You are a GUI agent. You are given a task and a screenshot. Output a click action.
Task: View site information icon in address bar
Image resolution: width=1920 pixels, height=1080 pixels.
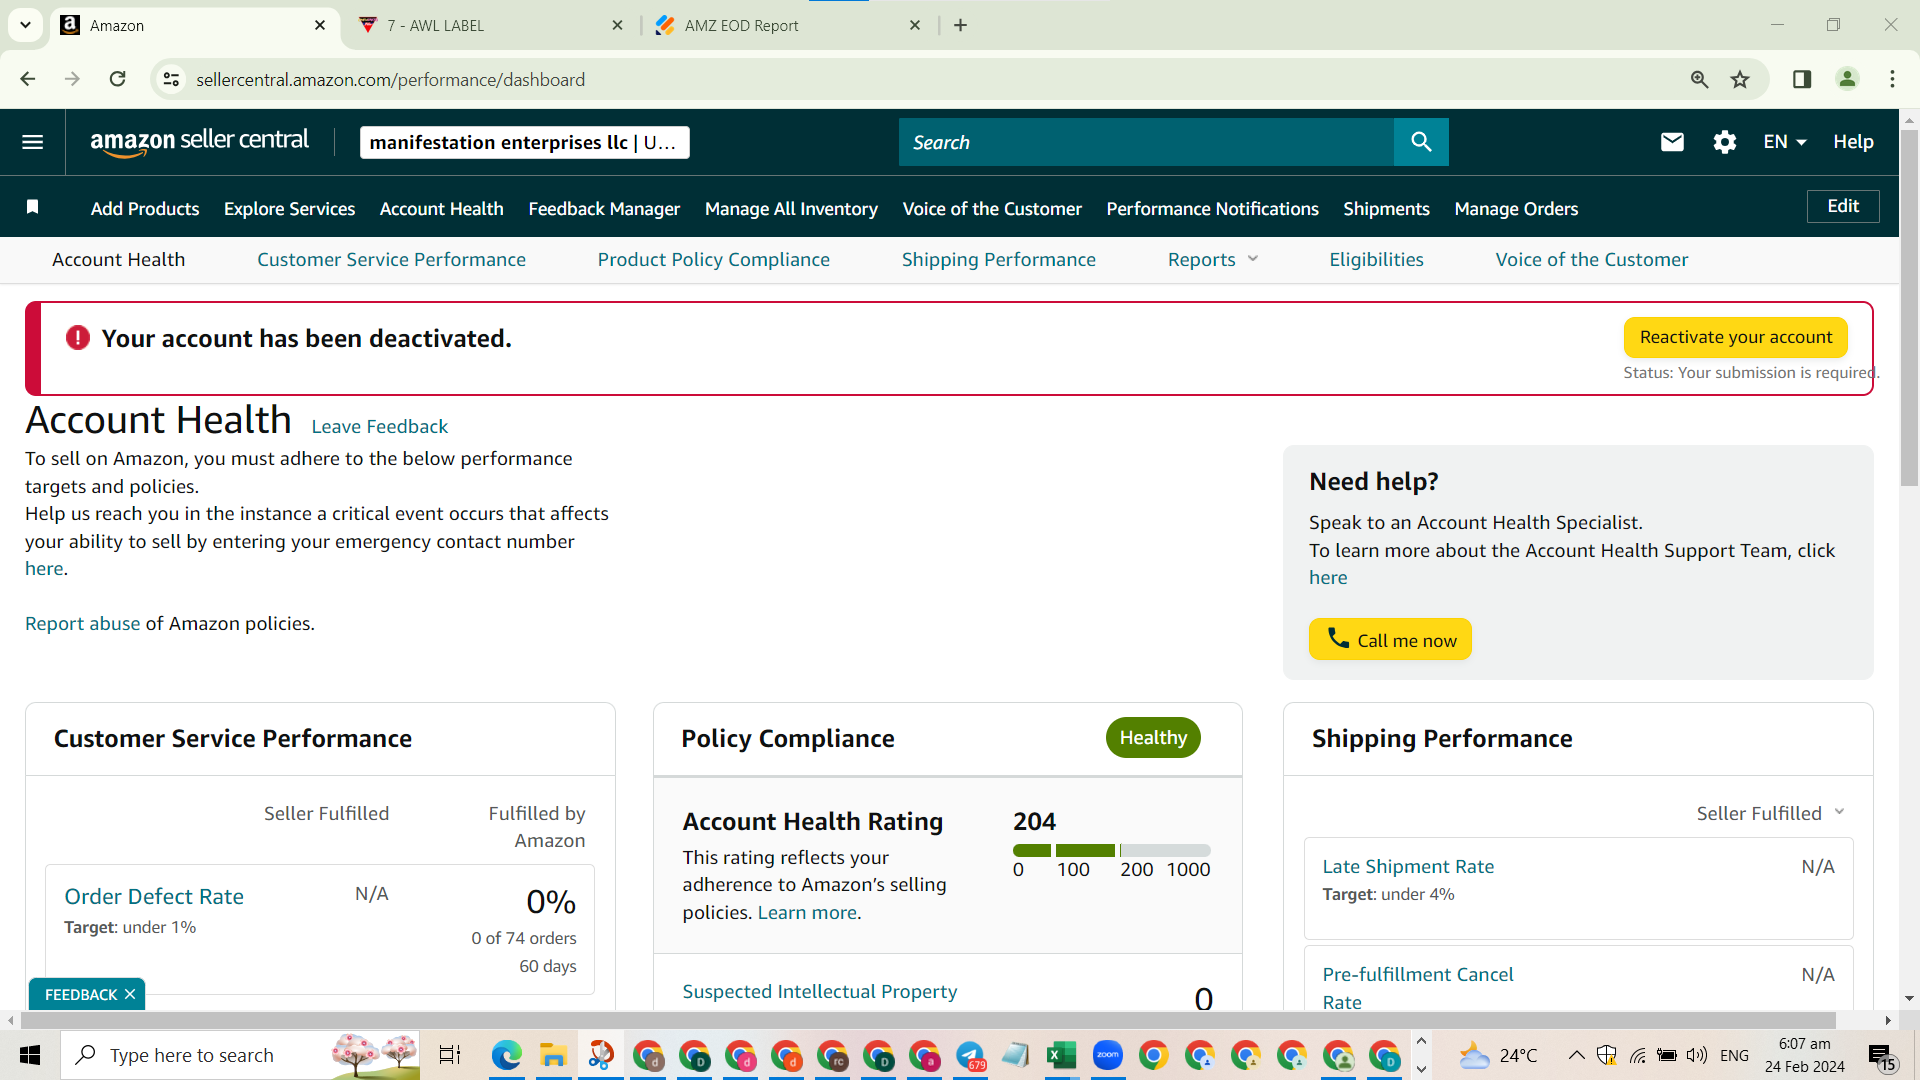tap(172, 79)
